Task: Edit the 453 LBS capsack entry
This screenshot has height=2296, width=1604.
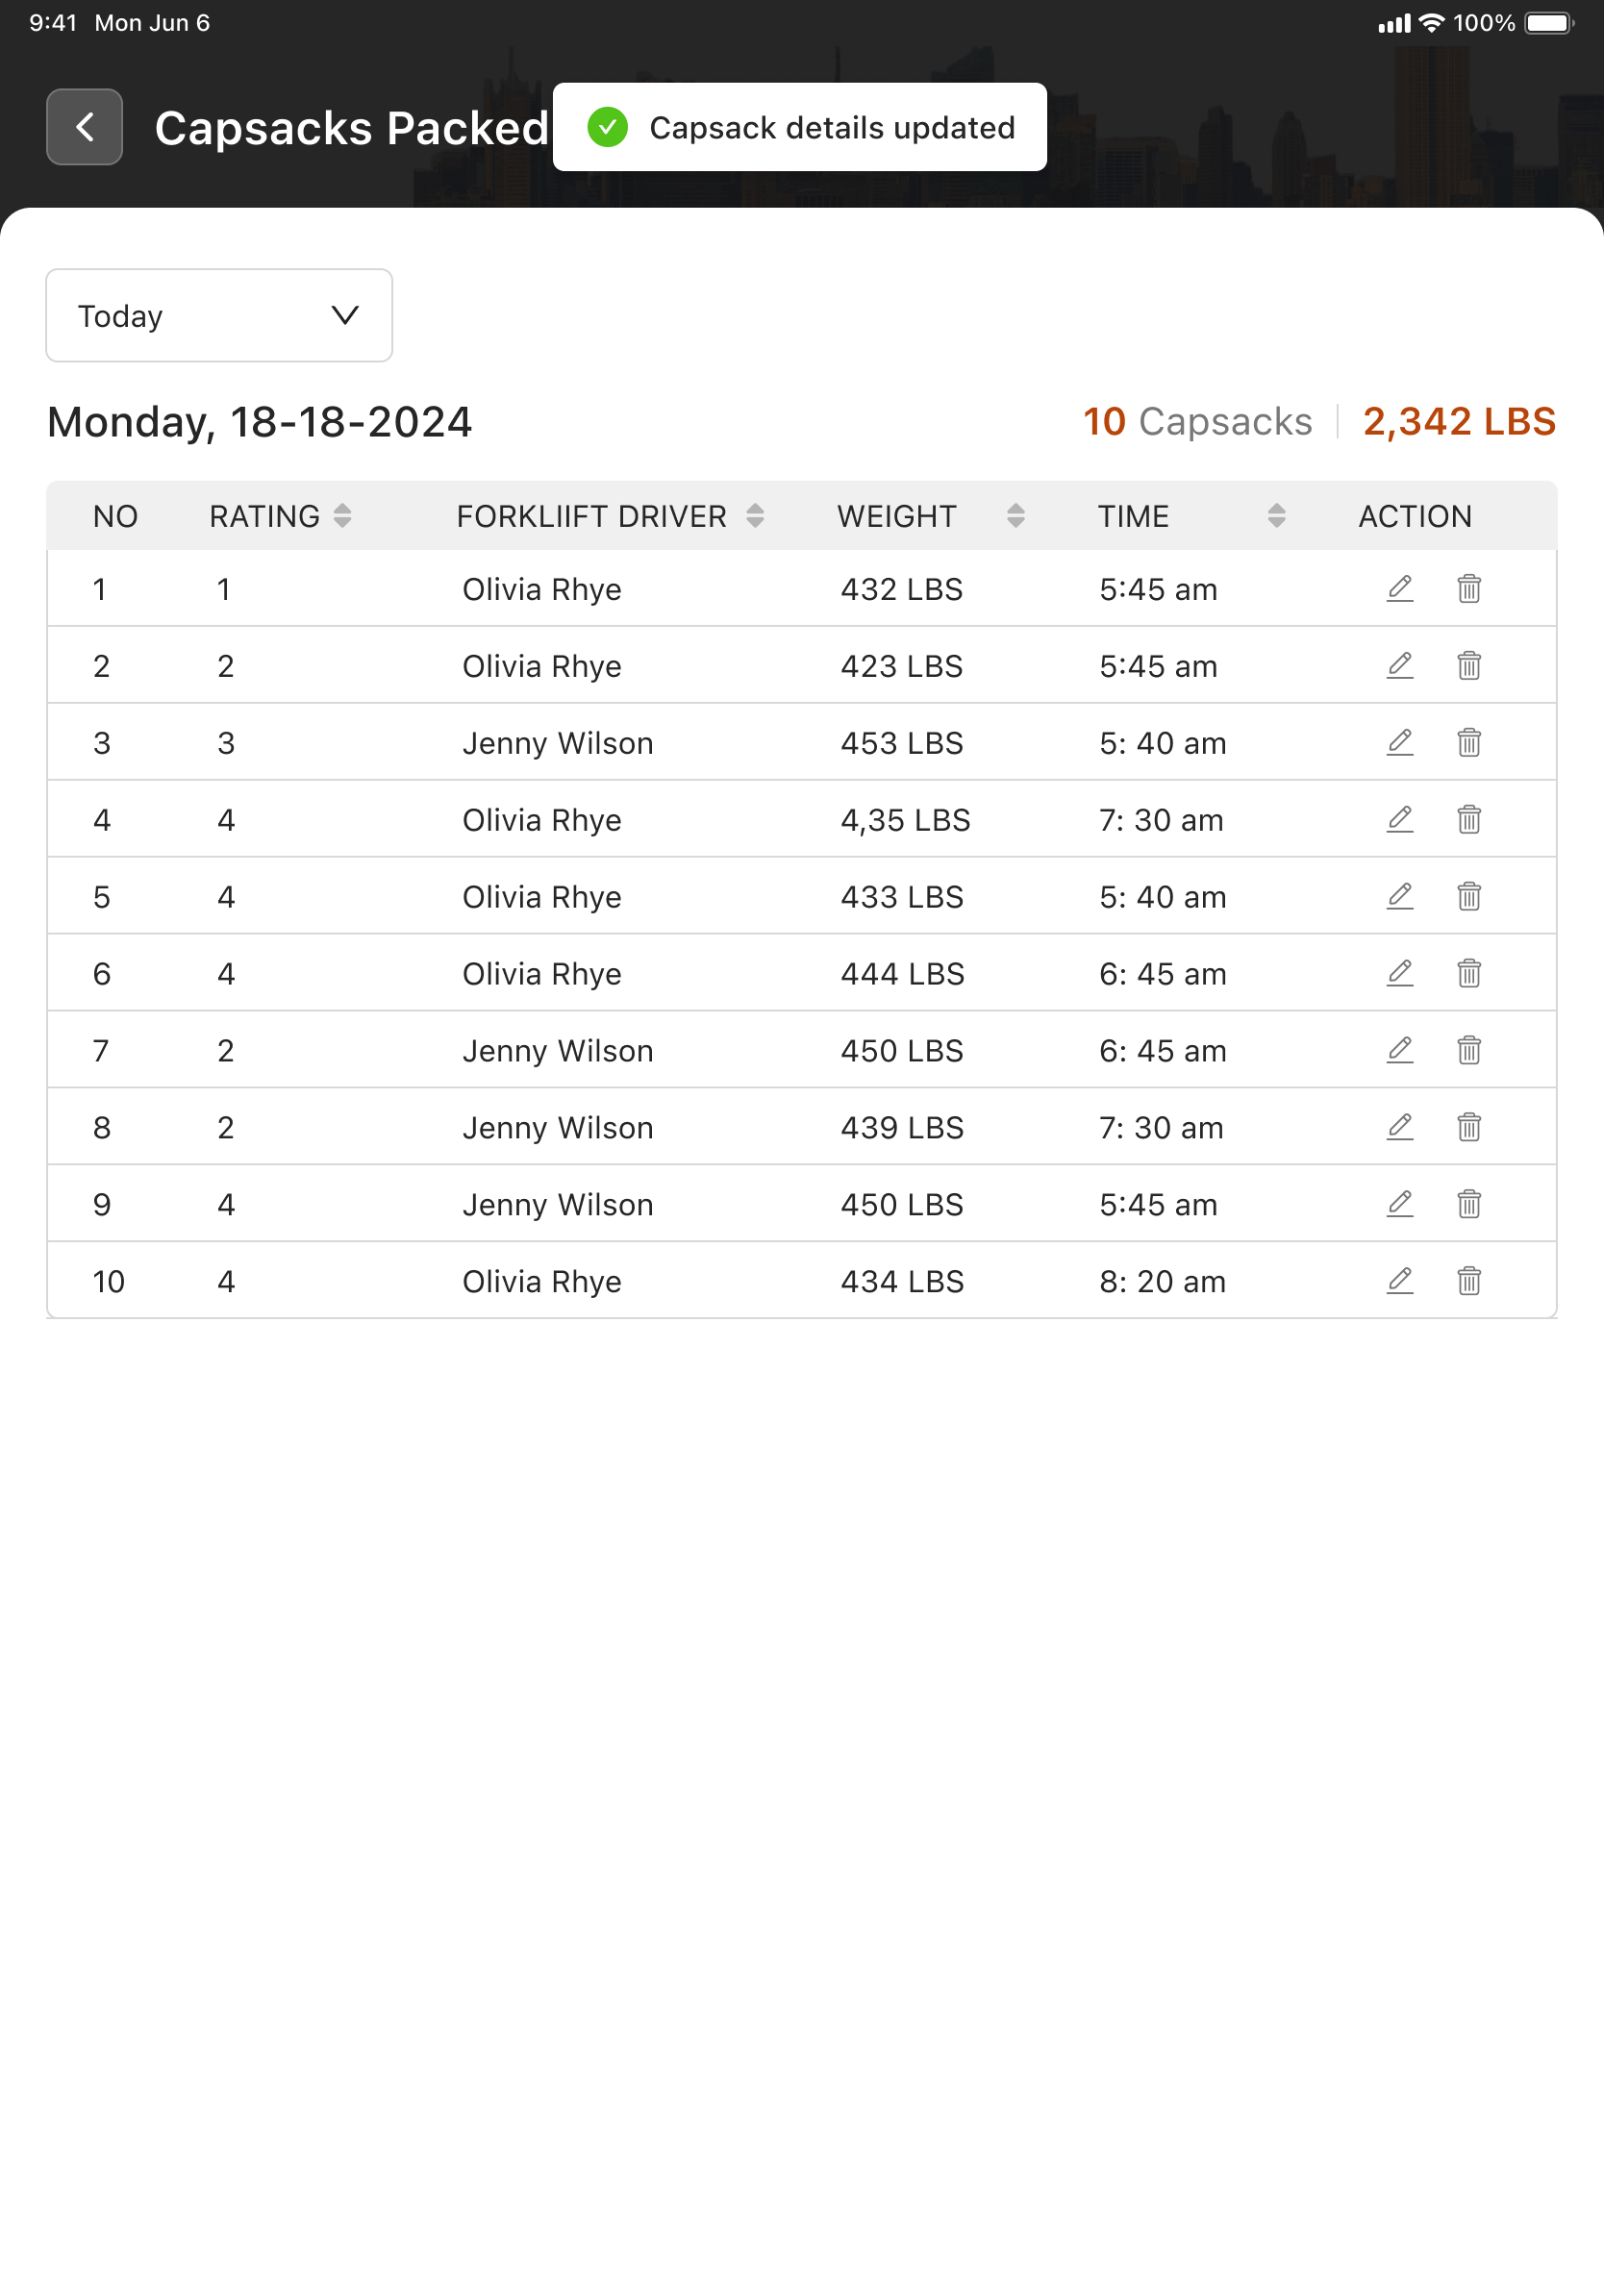Action: pos(1400,743)
